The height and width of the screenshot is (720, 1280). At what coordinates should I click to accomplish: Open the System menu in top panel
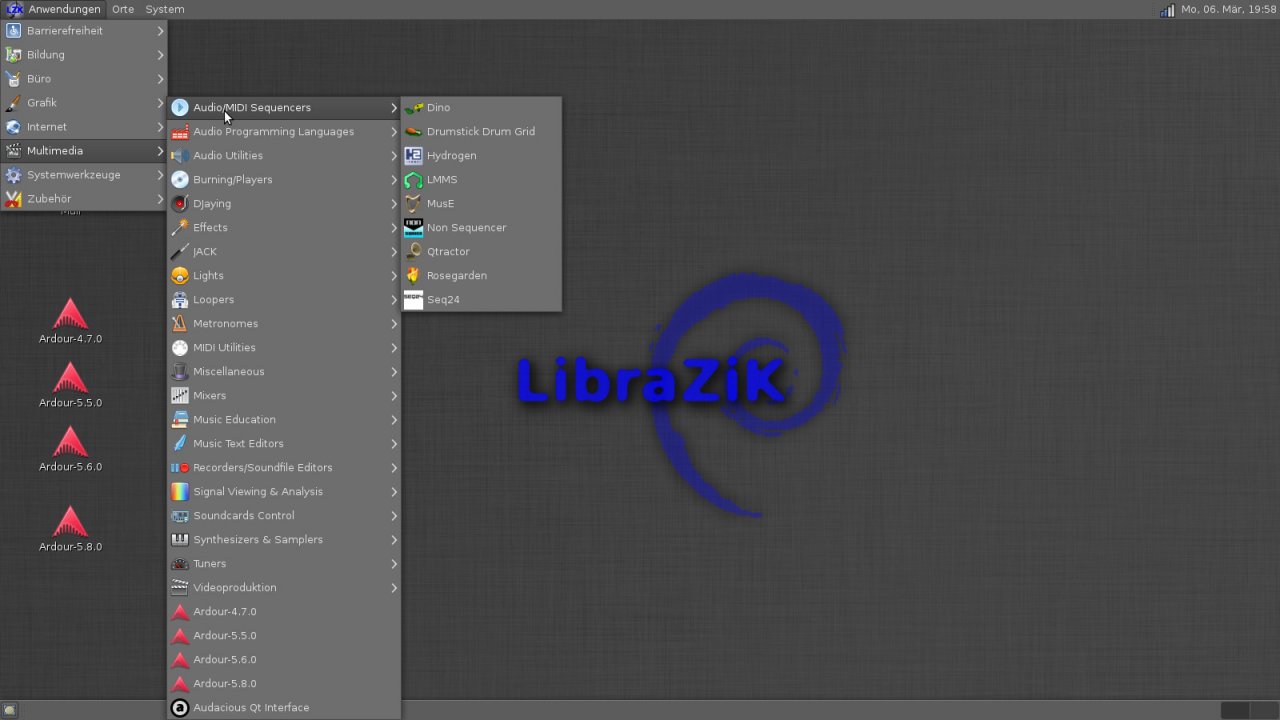coord(165,9)
